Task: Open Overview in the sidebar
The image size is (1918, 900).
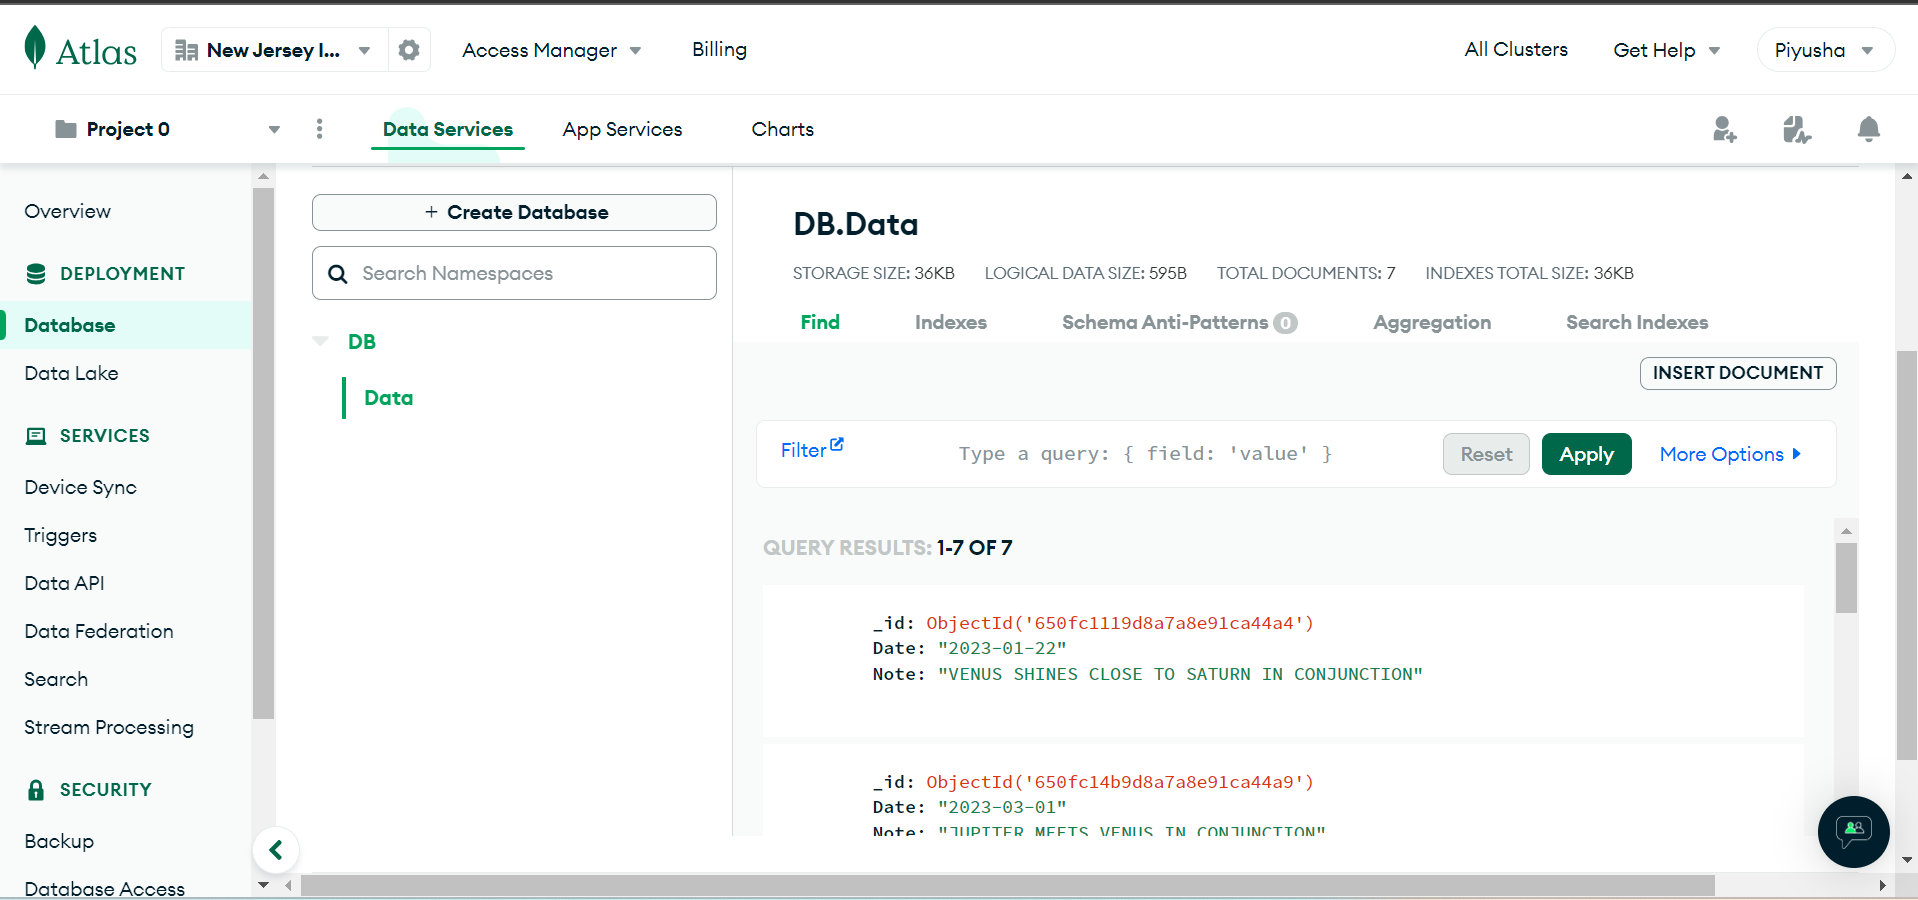Action: pos(68,211)
